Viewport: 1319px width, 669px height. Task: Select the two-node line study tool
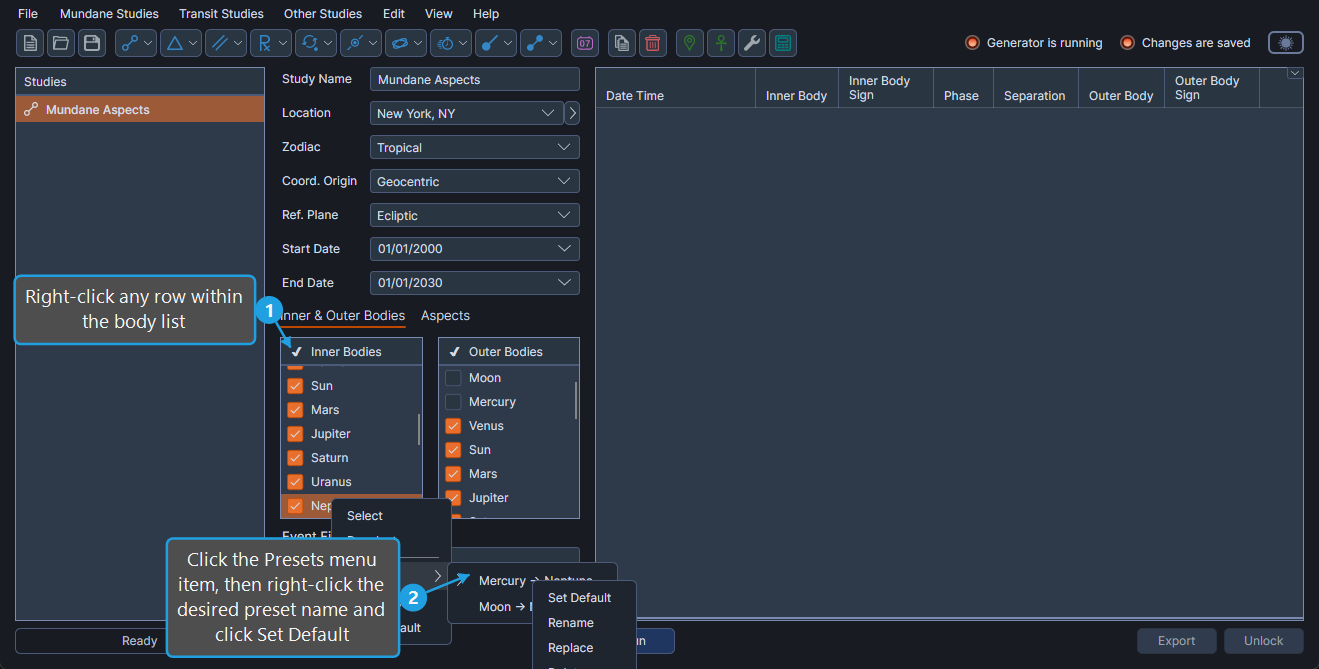click(x=541, y=43)
